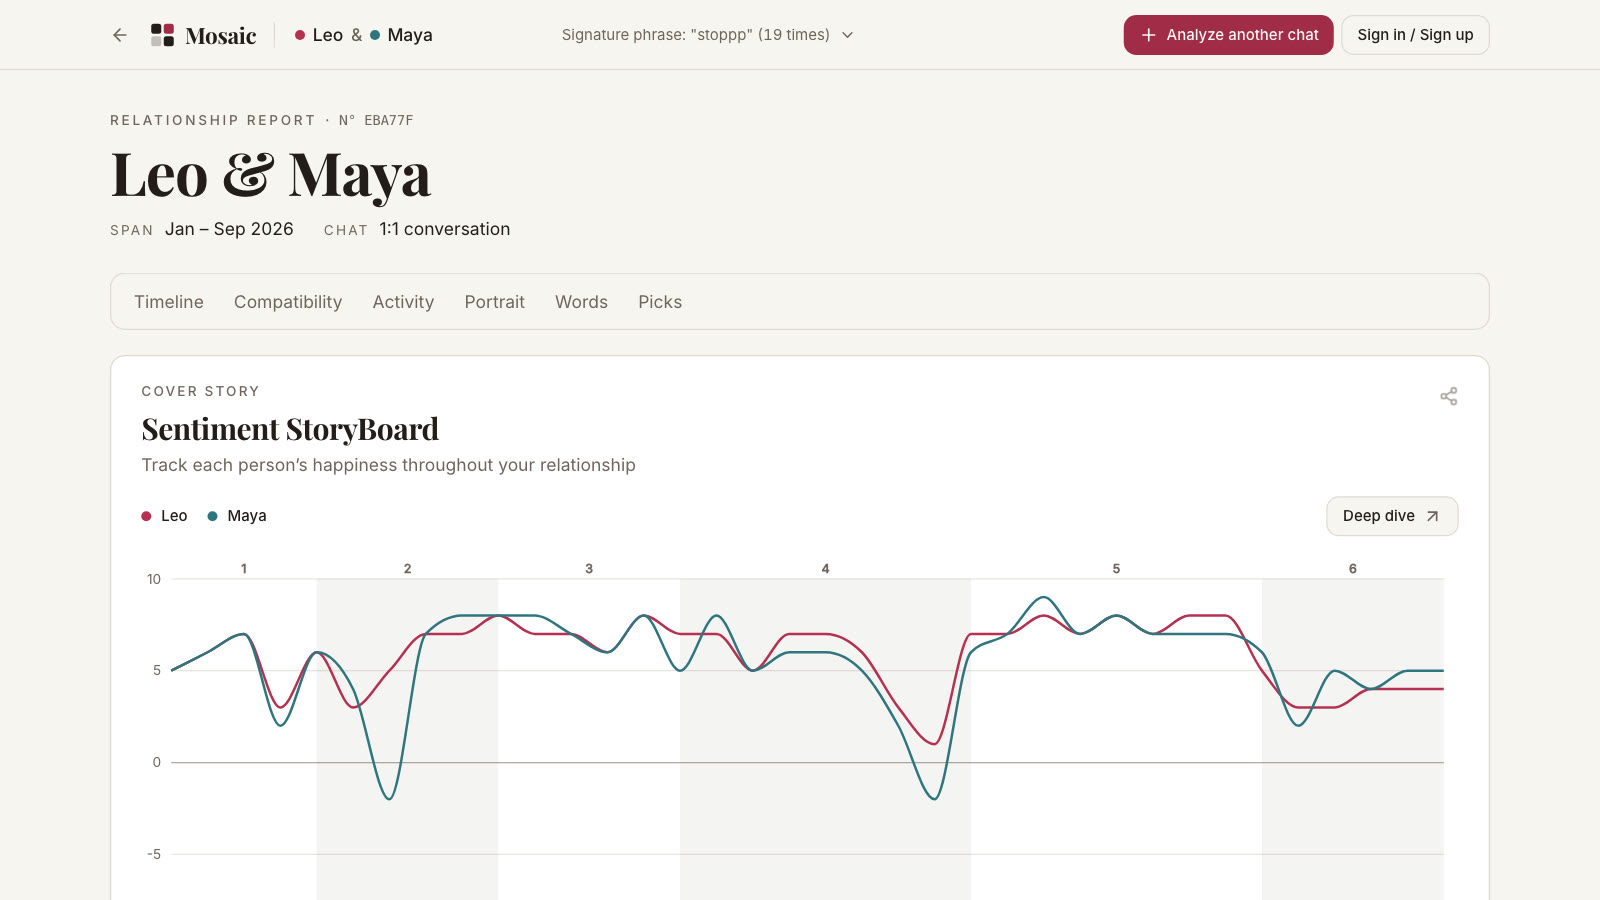Open the Words tab

581,302
